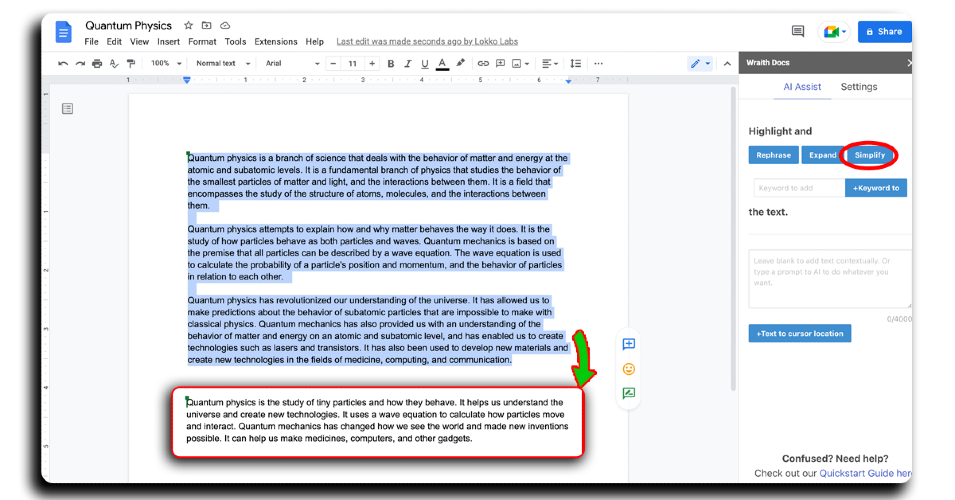
Task: Click the Rephrase button
Action: click(774, 155)
